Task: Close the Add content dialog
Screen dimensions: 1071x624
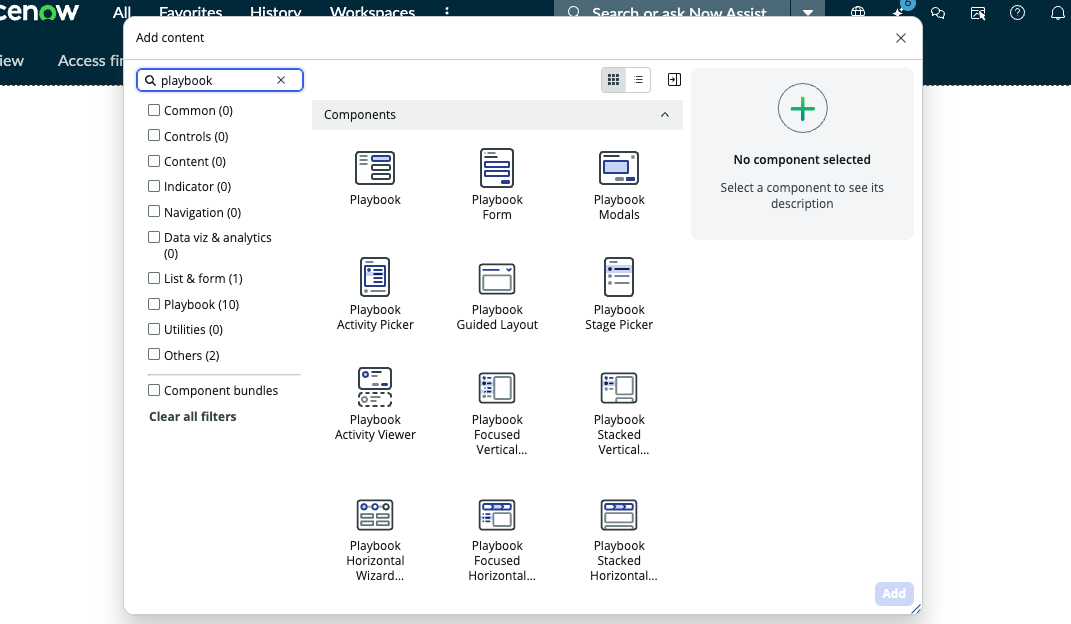Action: (901, 38)
